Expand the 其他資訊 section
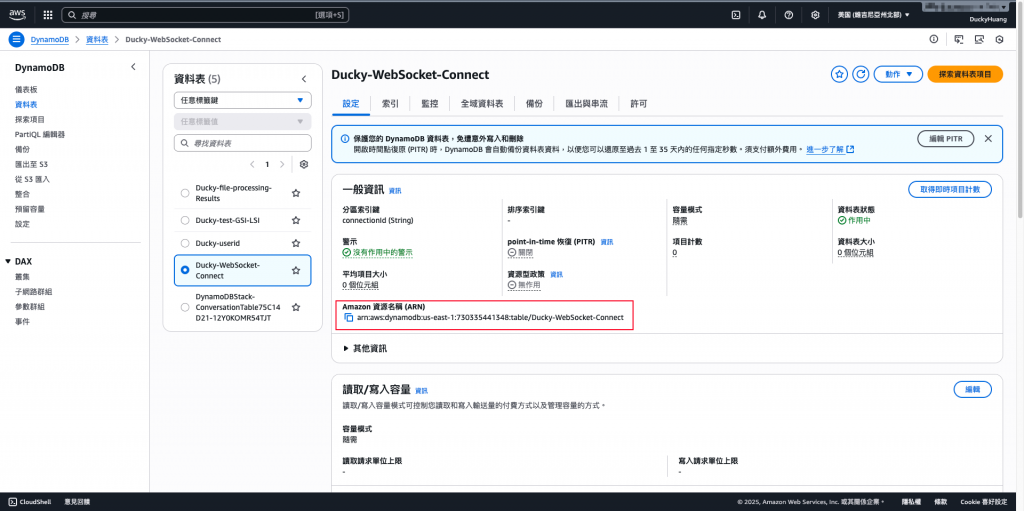 (366, 349)
